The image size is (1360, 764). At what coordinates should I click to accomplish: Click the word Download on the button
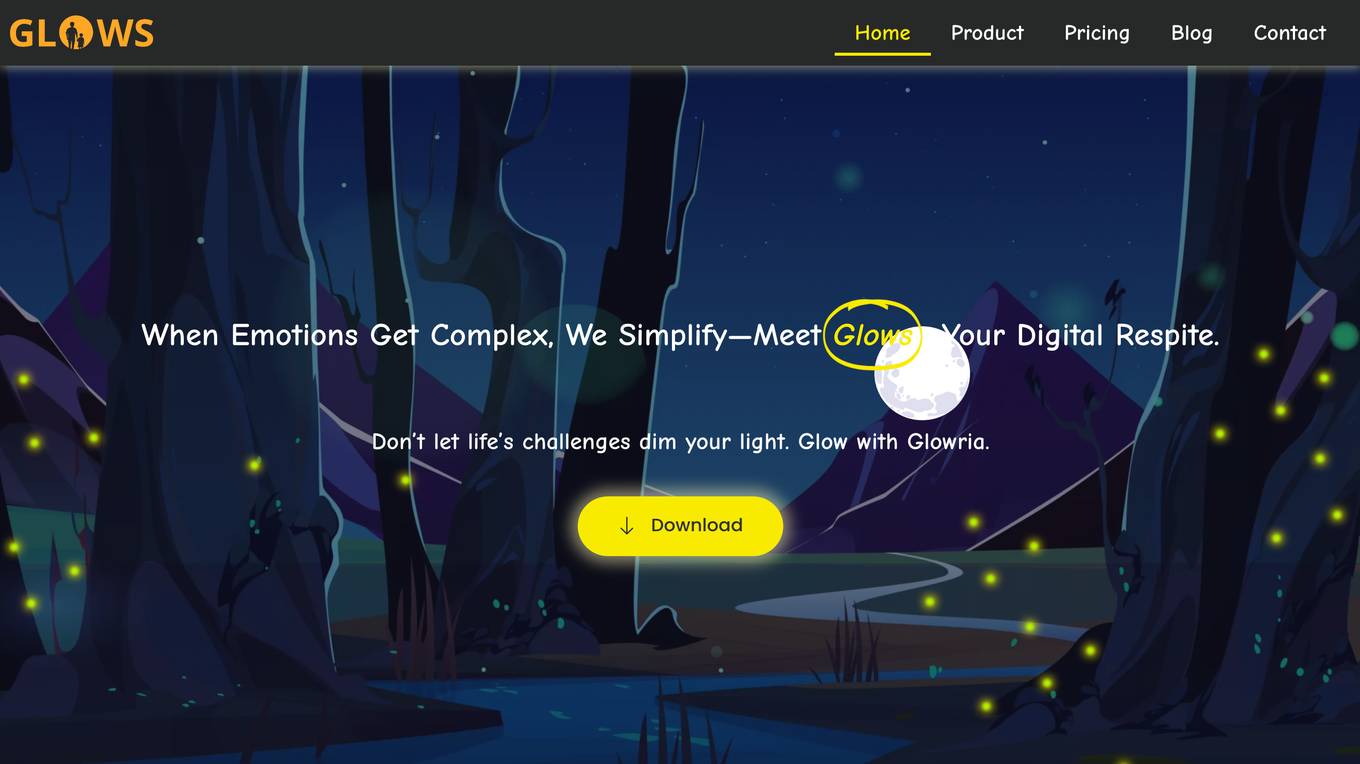[696, 526]
